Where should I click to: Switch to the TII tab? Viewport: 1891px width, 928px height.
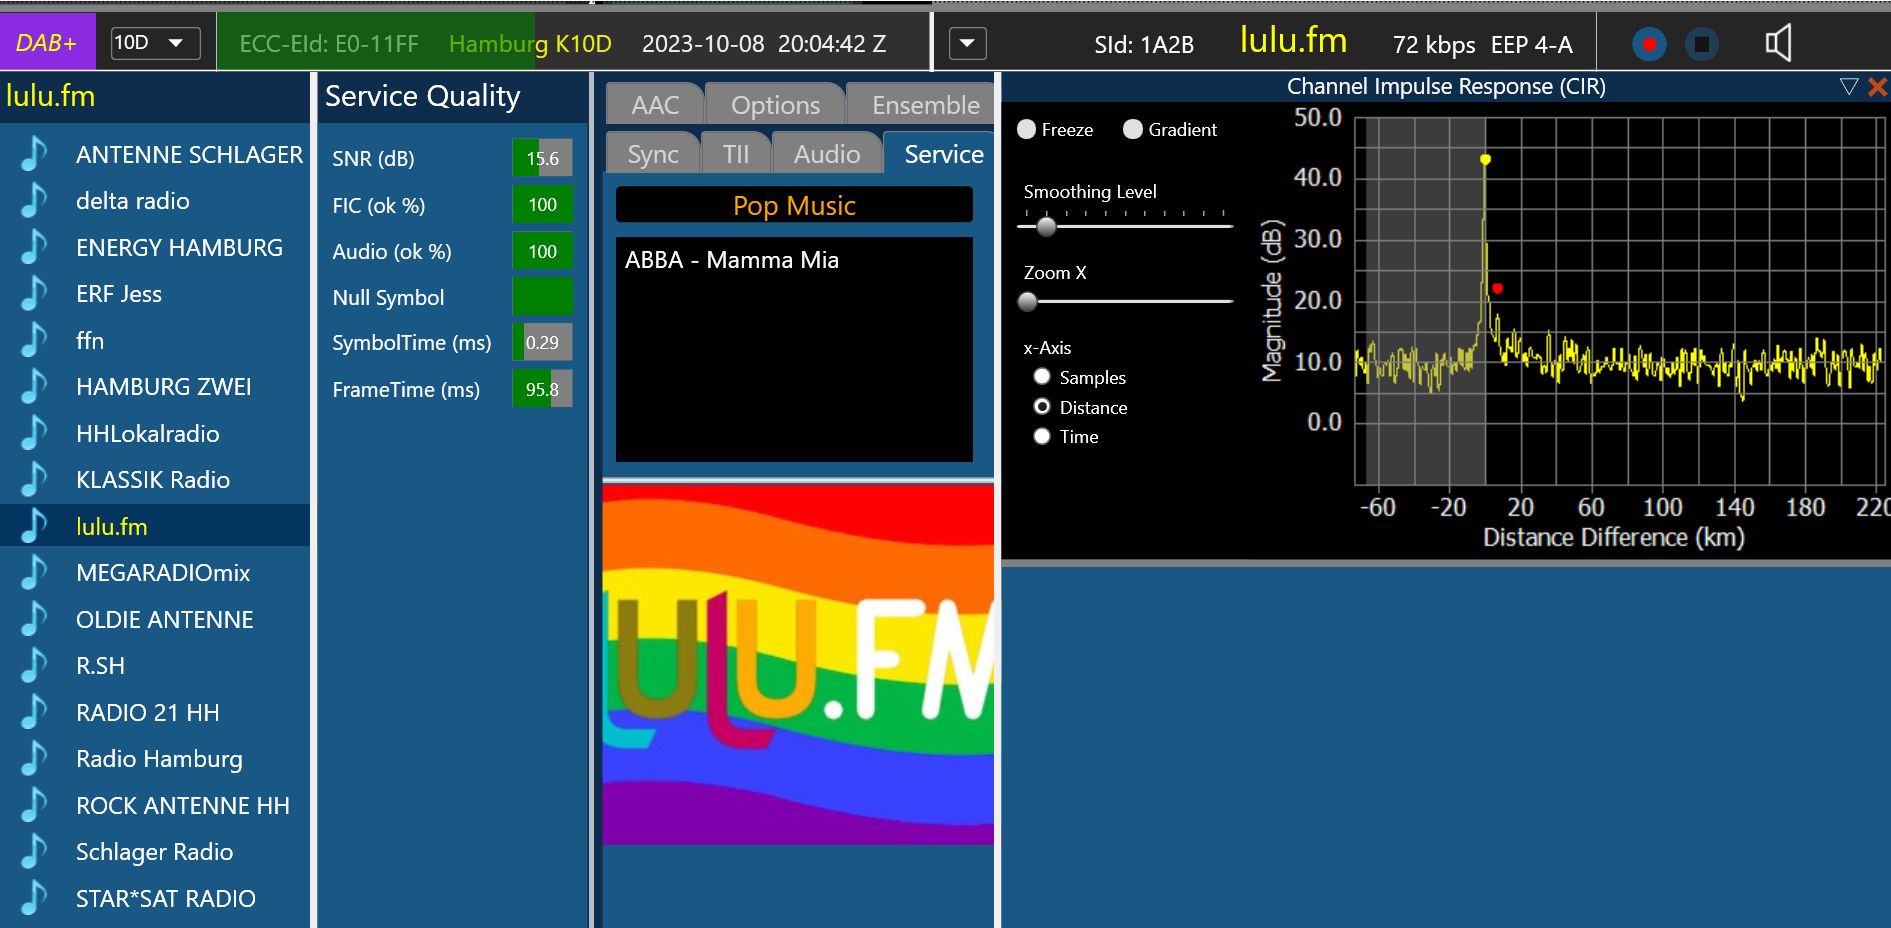736,154
